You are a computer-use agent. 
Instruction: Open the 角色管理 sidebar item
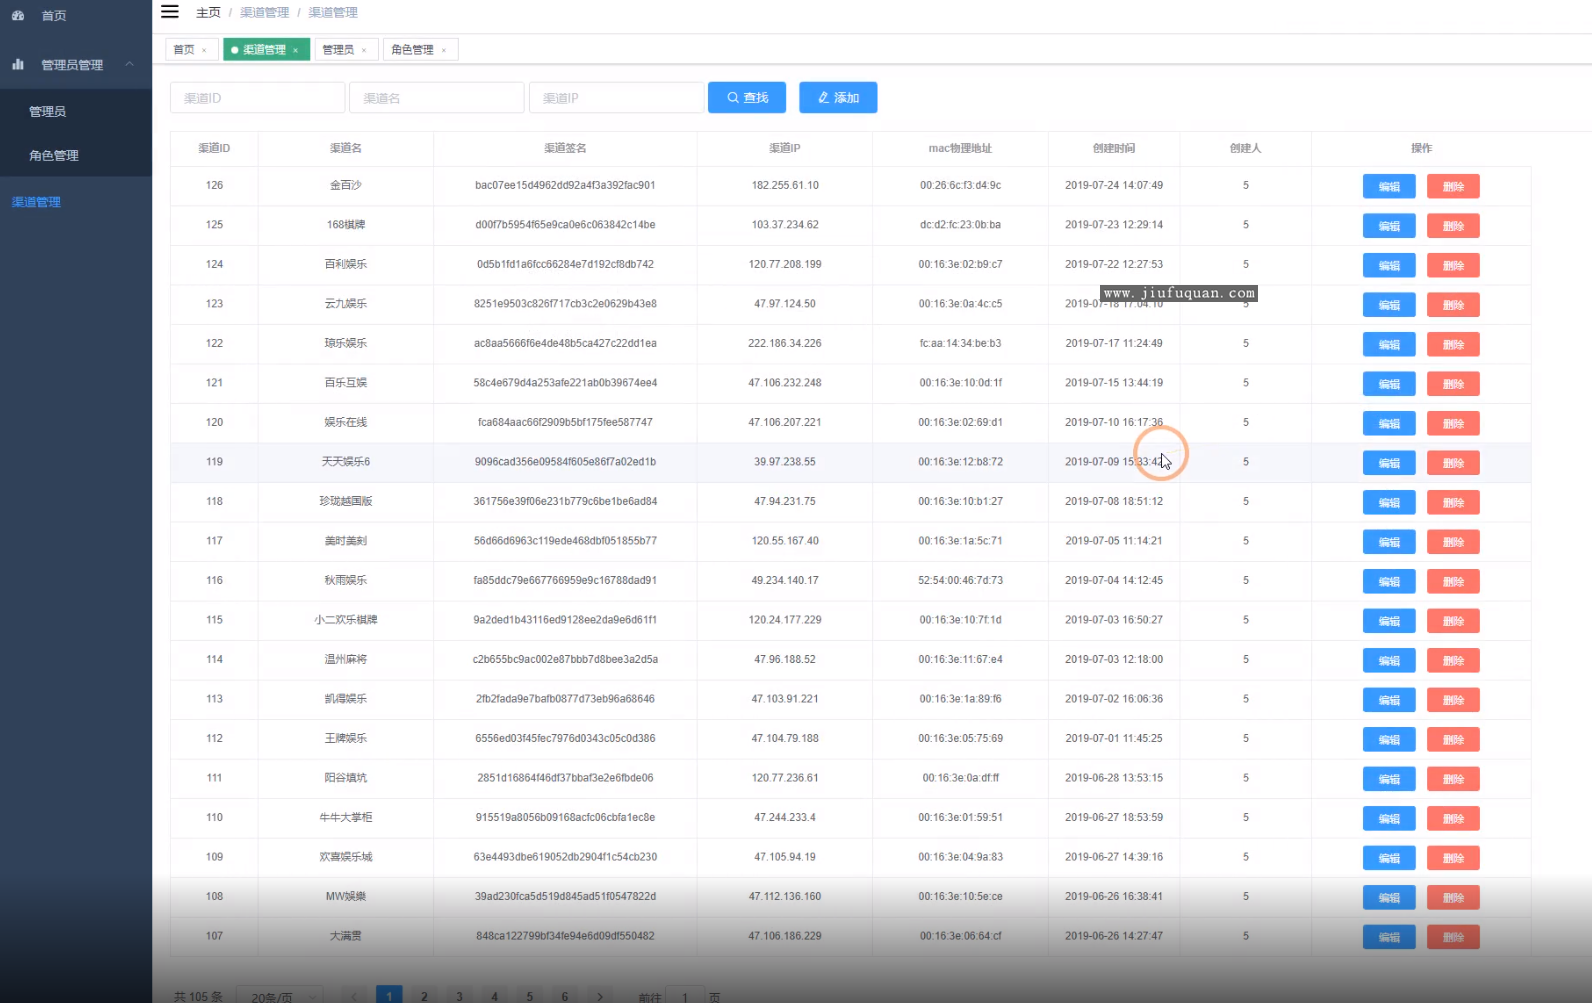coord(76,155)
